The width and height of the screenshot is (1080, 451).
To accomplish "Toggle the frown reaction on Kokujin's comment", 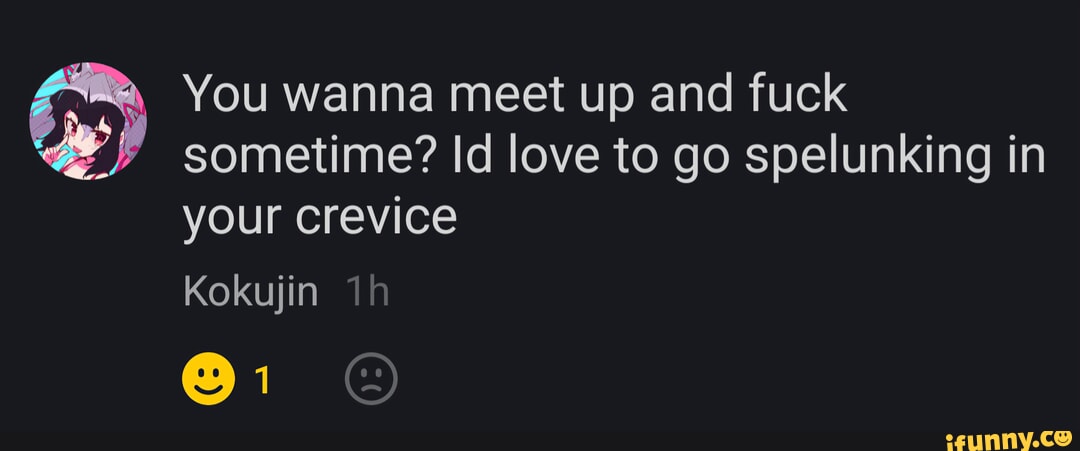I will [371, 380].
